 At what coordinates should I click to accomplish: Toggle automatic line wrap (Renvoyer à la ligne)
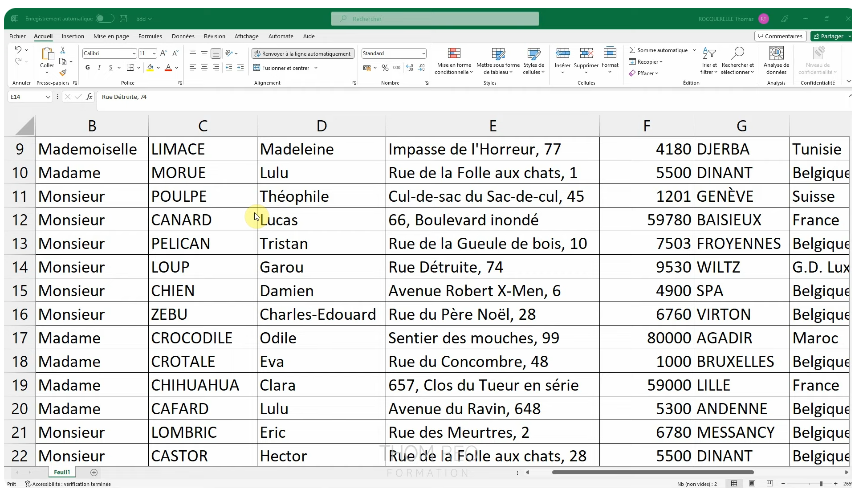[302, 54]
